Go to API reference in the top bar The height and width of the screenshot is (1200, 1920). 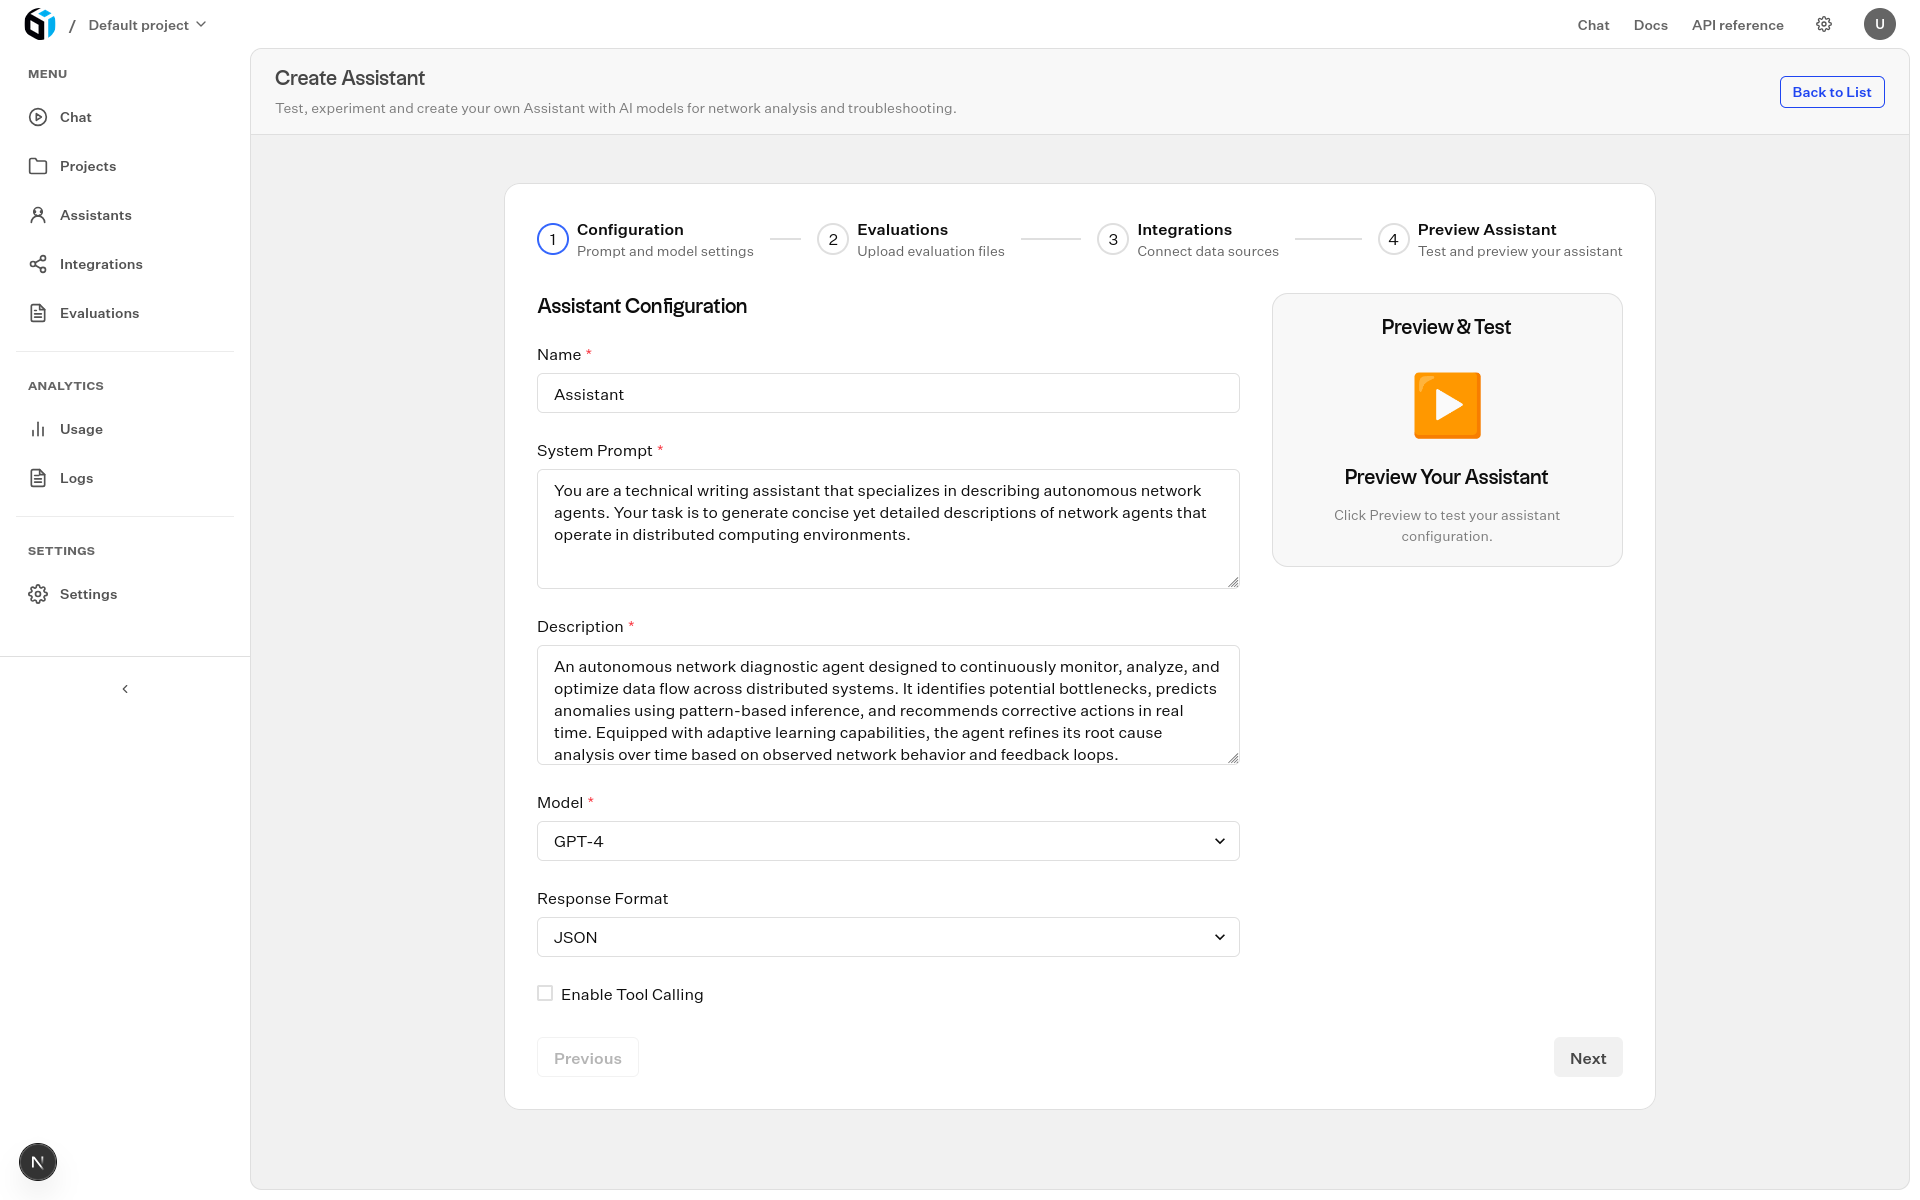point(1737,25)
